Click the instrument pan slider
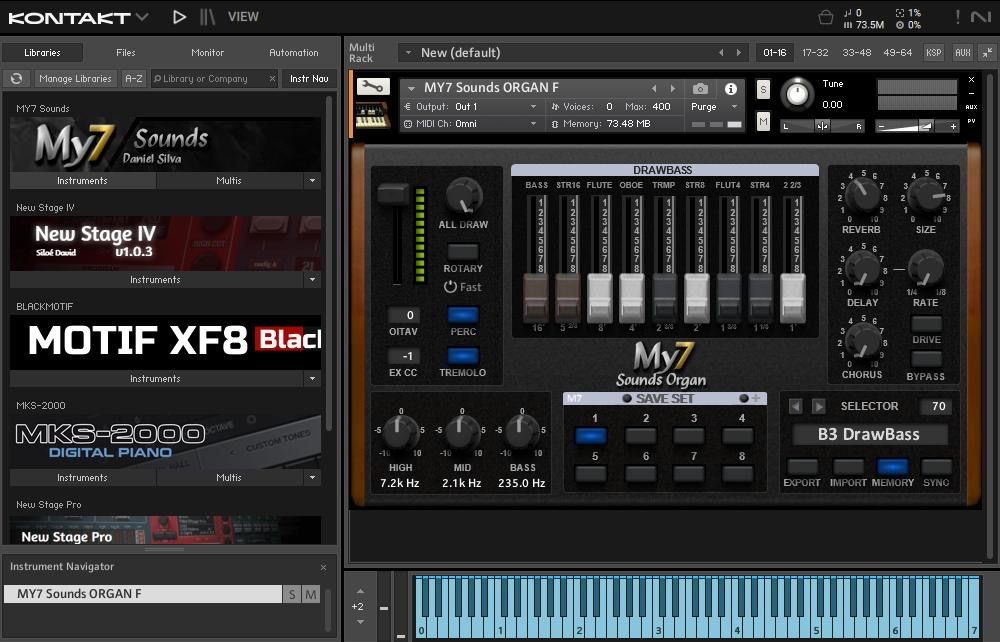Image resolution: width=1000 pixels, height=642 pixels. tap(823, 126)
